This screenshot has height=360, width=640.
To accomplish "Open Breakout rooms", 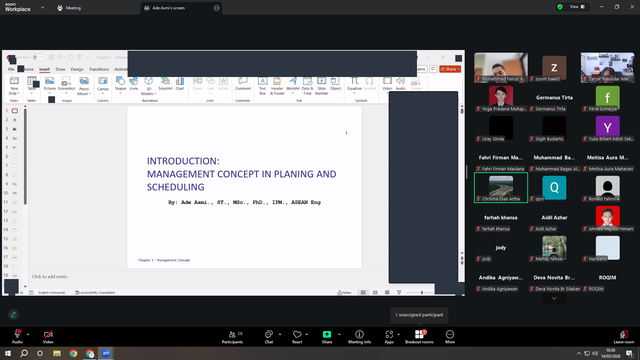I will pyautogui.click(x=419, y=337).
